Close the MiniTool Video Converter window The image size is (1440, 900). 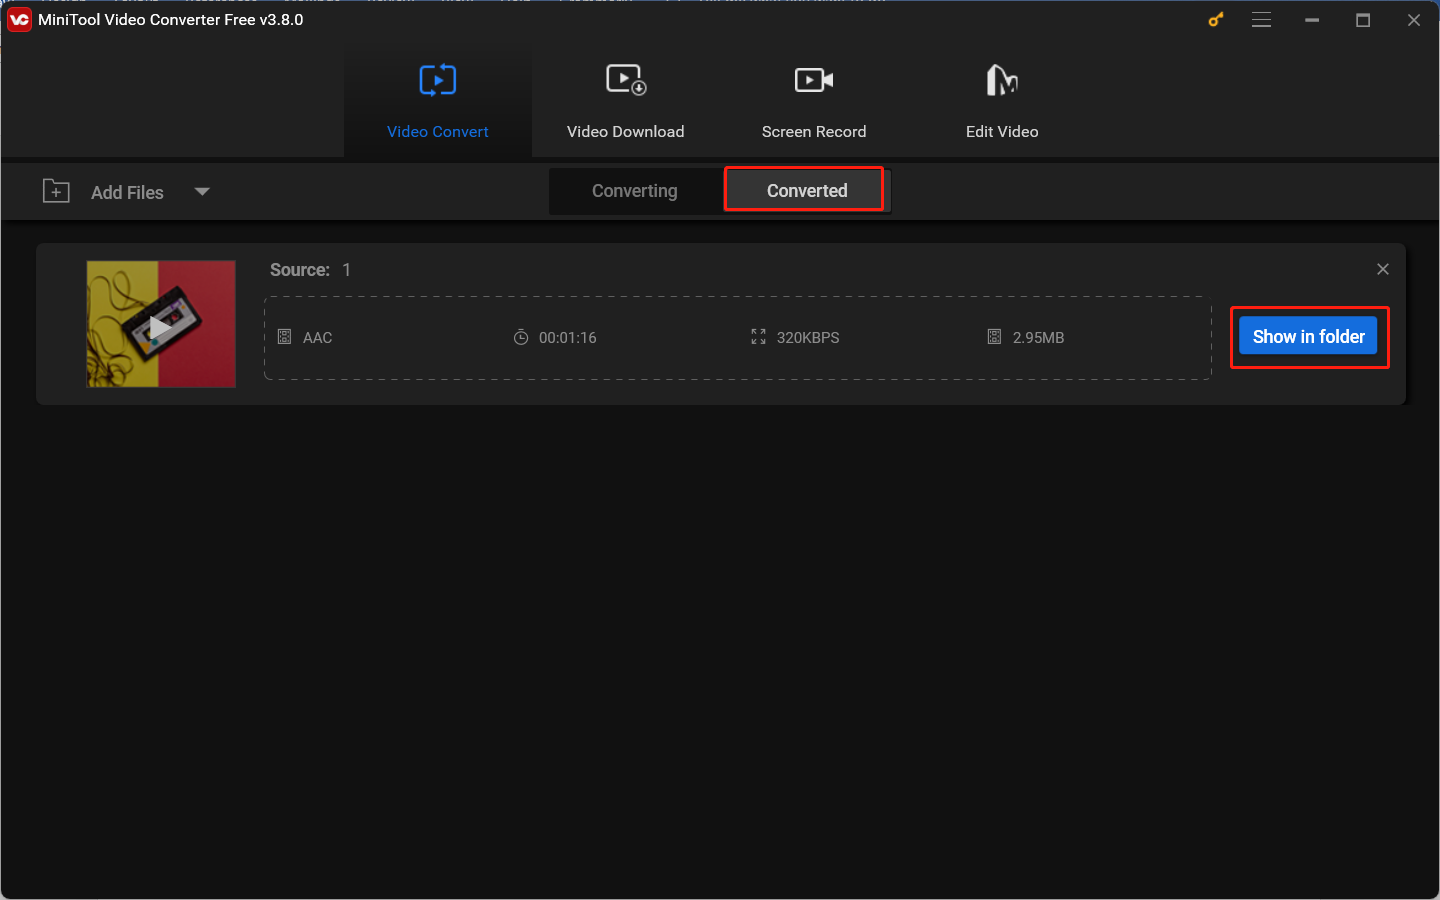1414,20
